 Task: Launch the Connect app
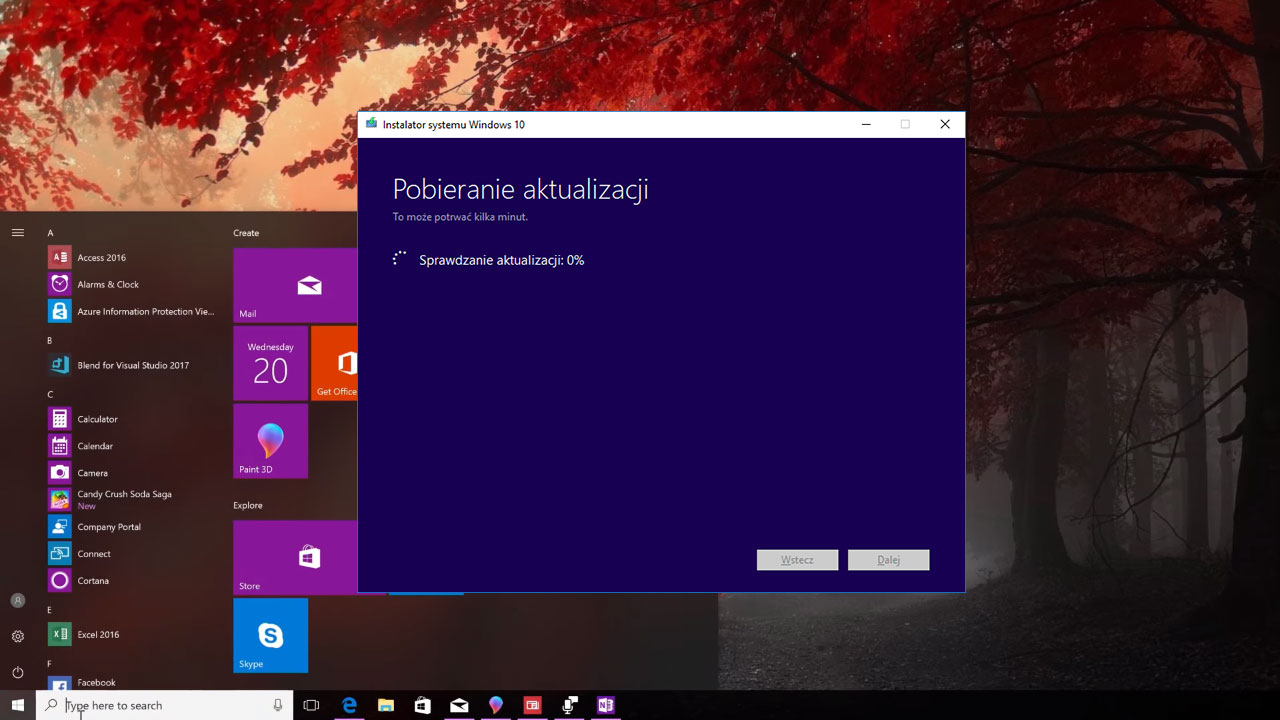point(130,554)
